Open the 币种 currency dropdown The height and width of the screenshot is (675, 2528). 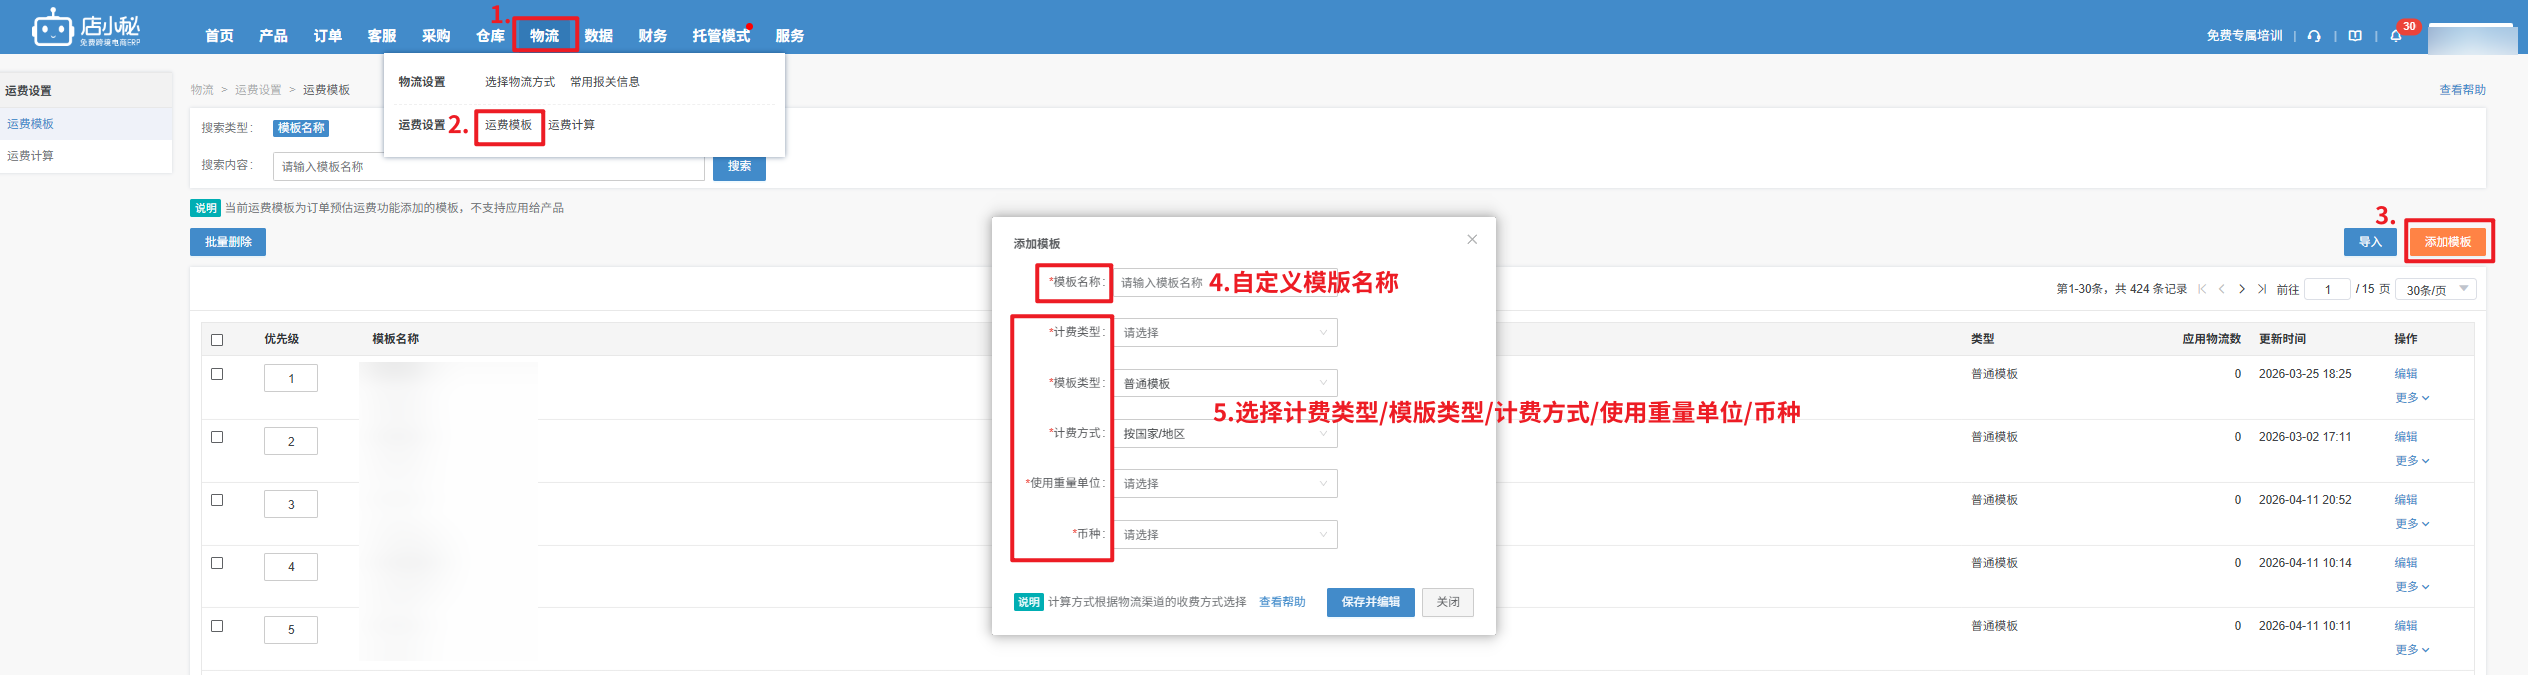click(x=1225, y=535)
